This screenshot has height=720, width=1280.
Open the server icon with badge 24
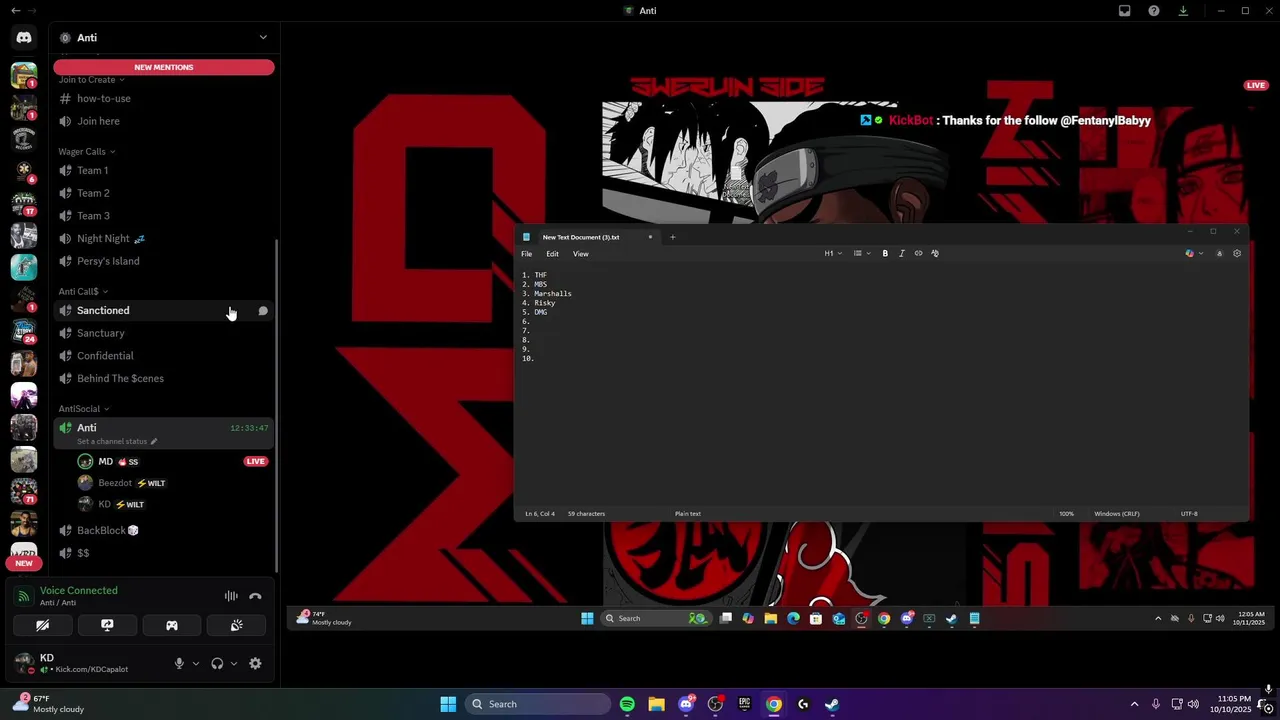(24, 330)
